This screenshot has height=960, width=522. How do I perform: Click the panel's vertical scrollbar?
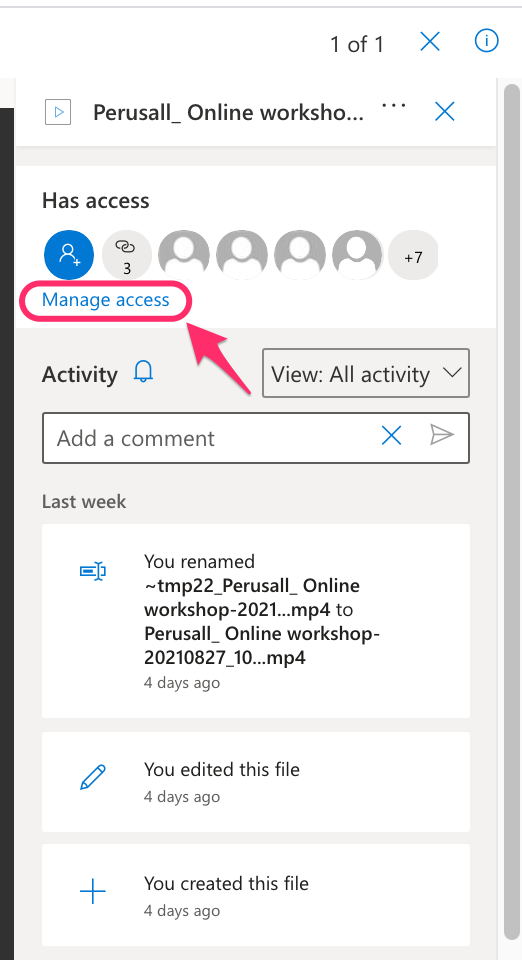coord(512,512)
